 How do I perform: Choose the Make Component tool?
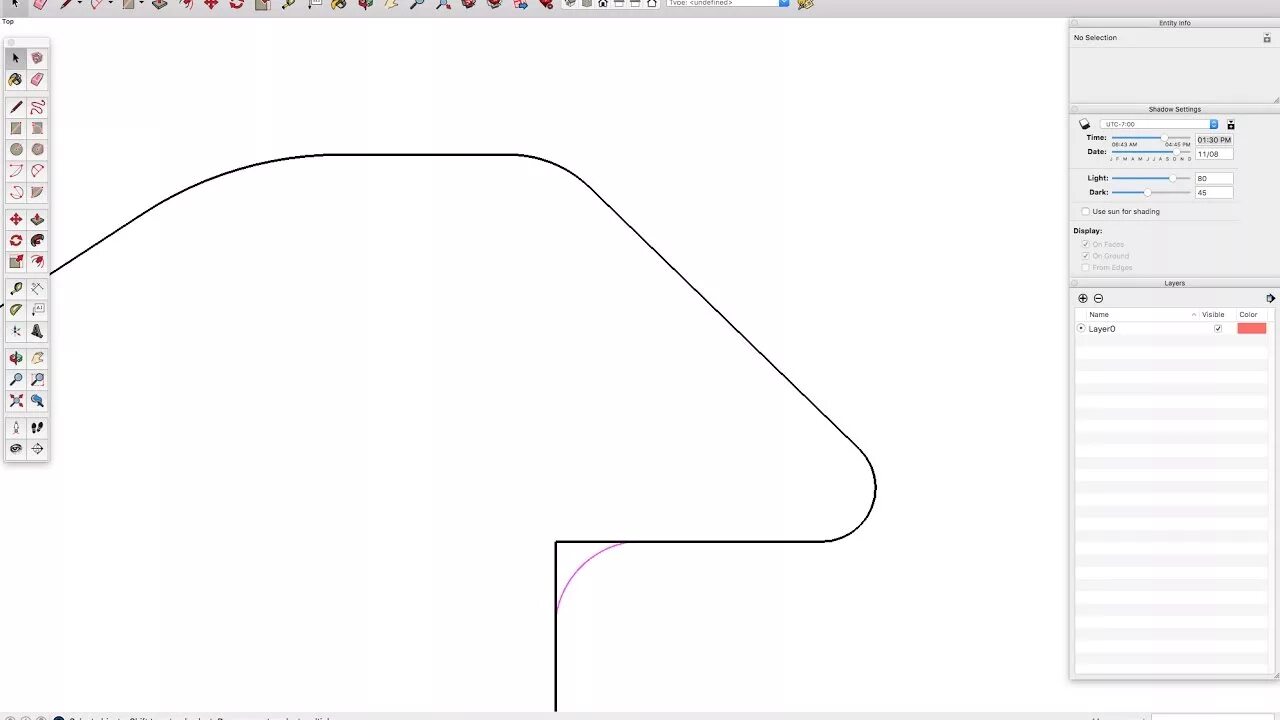click(37, 58)
